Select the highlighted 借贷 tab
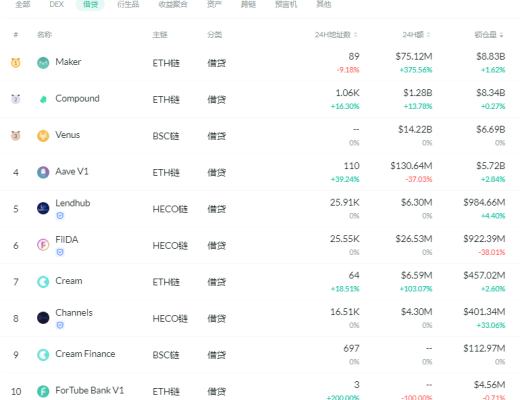Image resolution: width=520 pixels, height=400 pixels. click(x=90, y=4)
